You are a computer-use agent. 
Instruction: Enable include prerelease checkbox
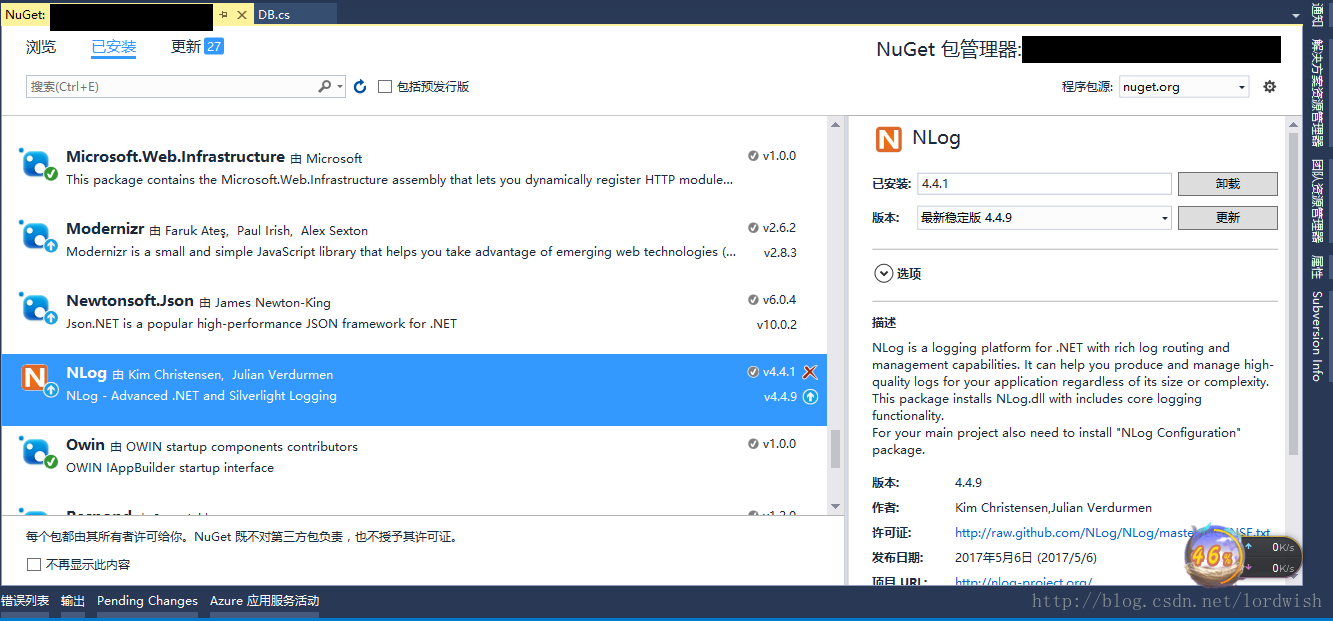[x=385, y=87]
